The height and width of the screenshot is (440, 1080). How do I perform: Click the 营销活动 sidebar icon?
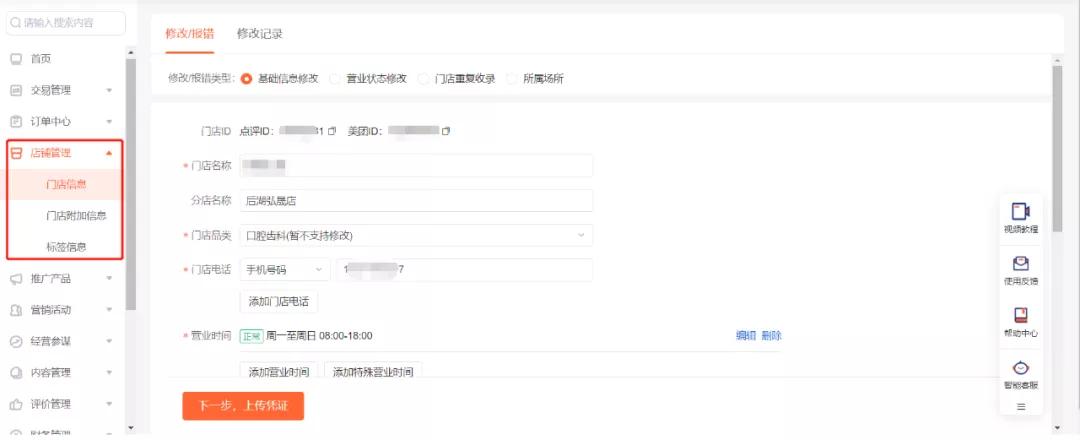click(x=17, y=311)
